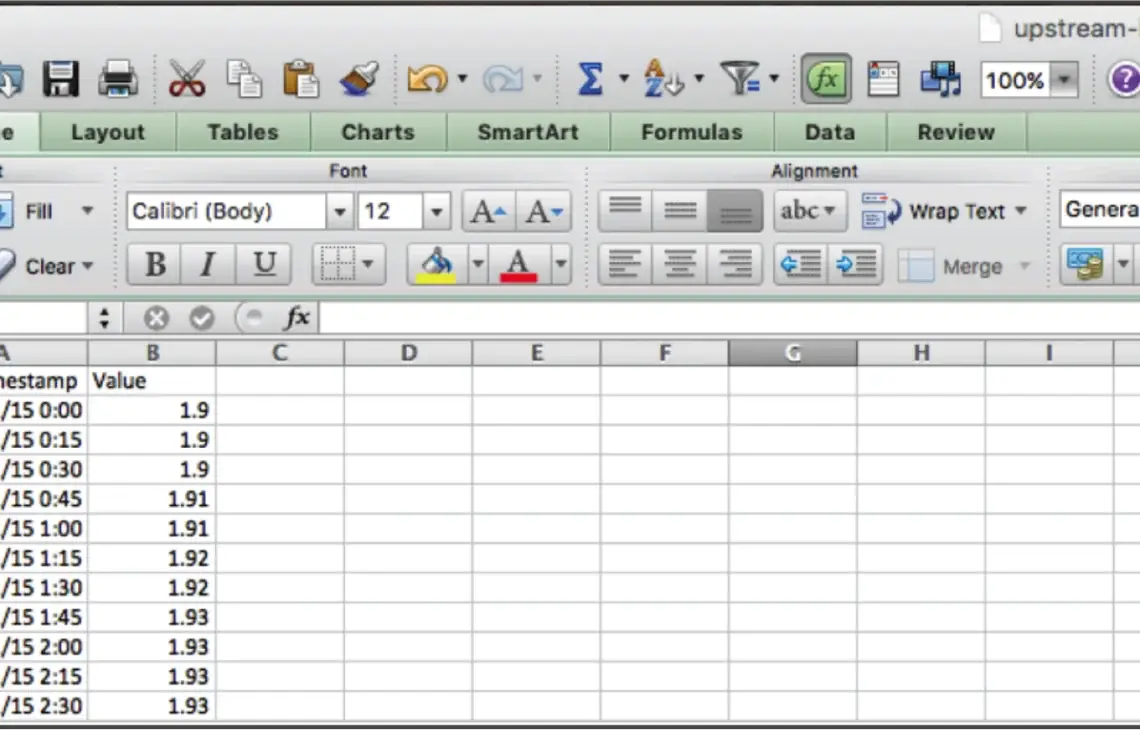Select the Data ribbon tab
This screenshot has width=1140, height=730.
830,132
